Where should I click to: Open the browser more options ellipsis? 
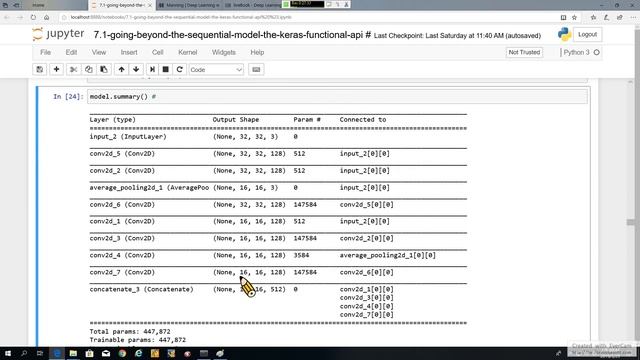tap(633, 17)
